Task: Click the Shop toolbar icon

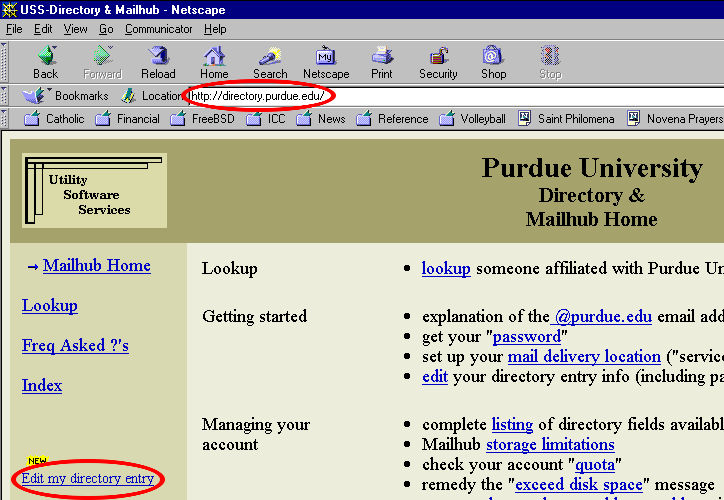Action: (493, 56)
